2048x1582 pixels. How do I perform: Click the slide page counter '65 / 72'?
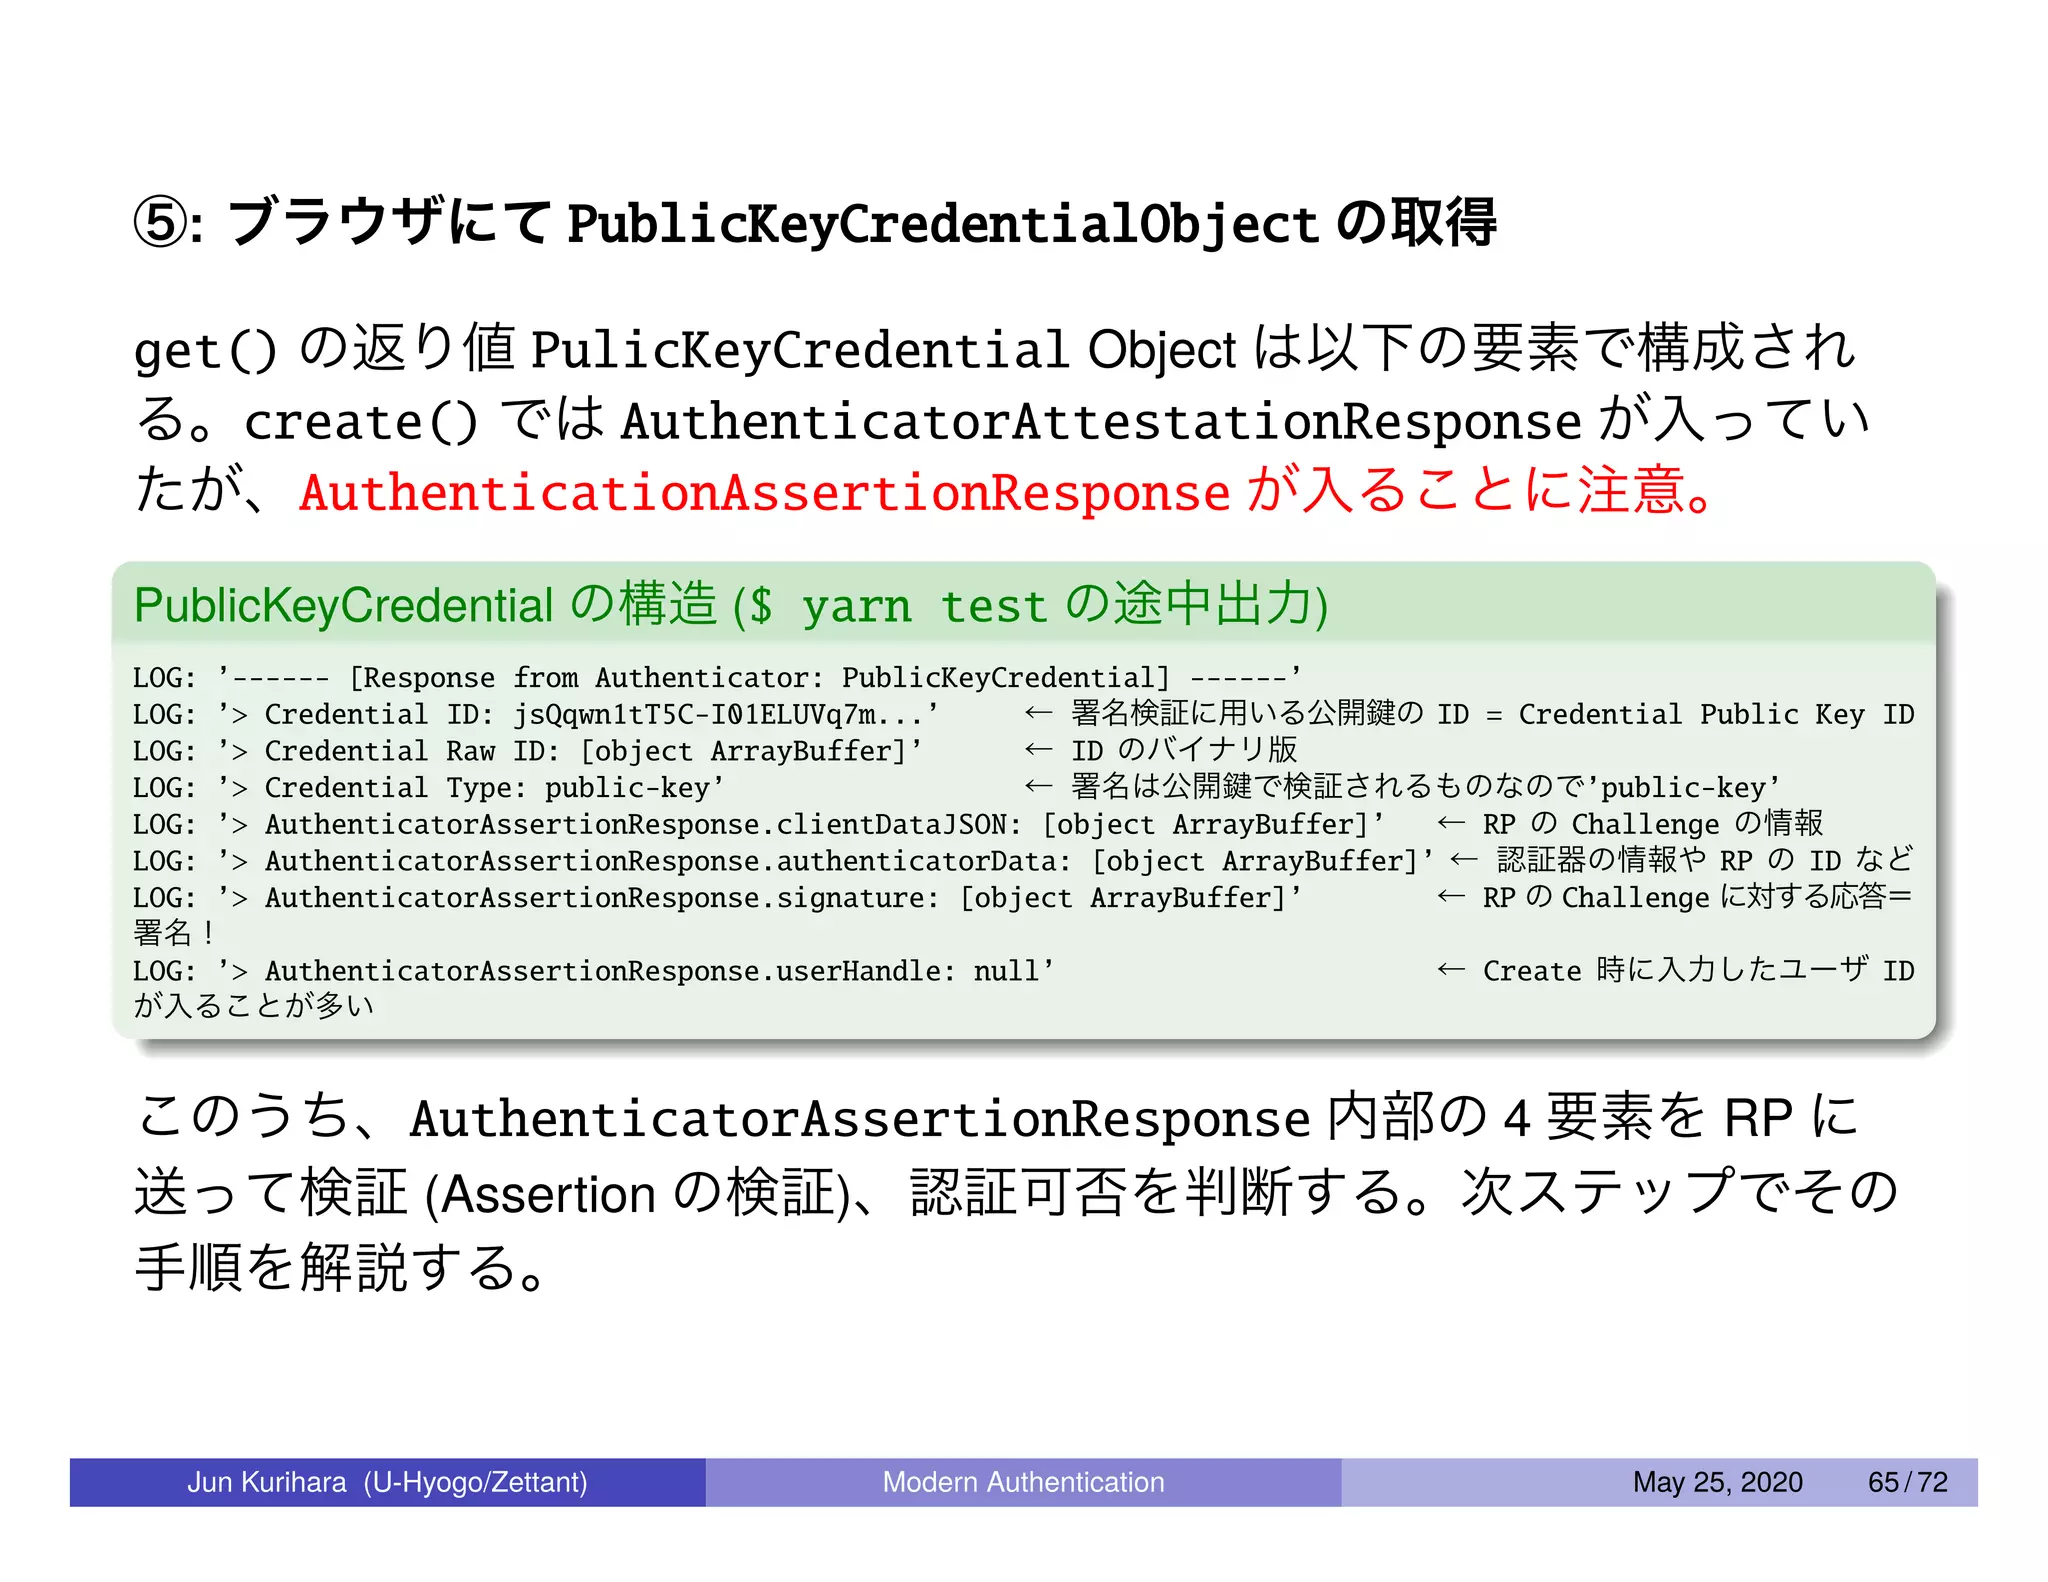(1907, 1482)
